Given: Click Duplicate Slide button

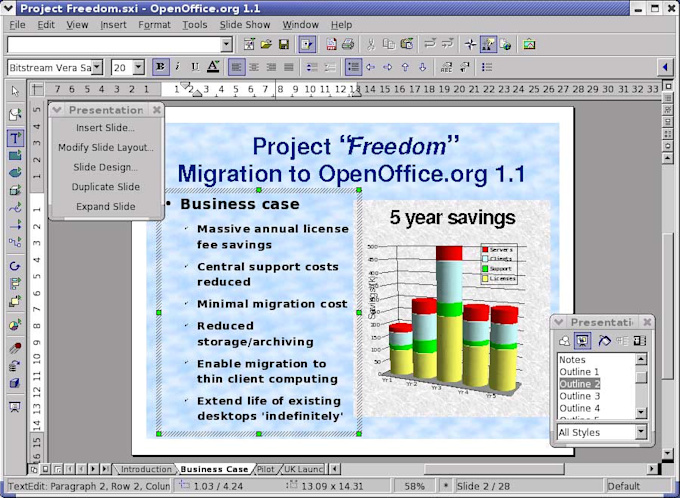Looking at the screenshot, I should coord(105,187).
